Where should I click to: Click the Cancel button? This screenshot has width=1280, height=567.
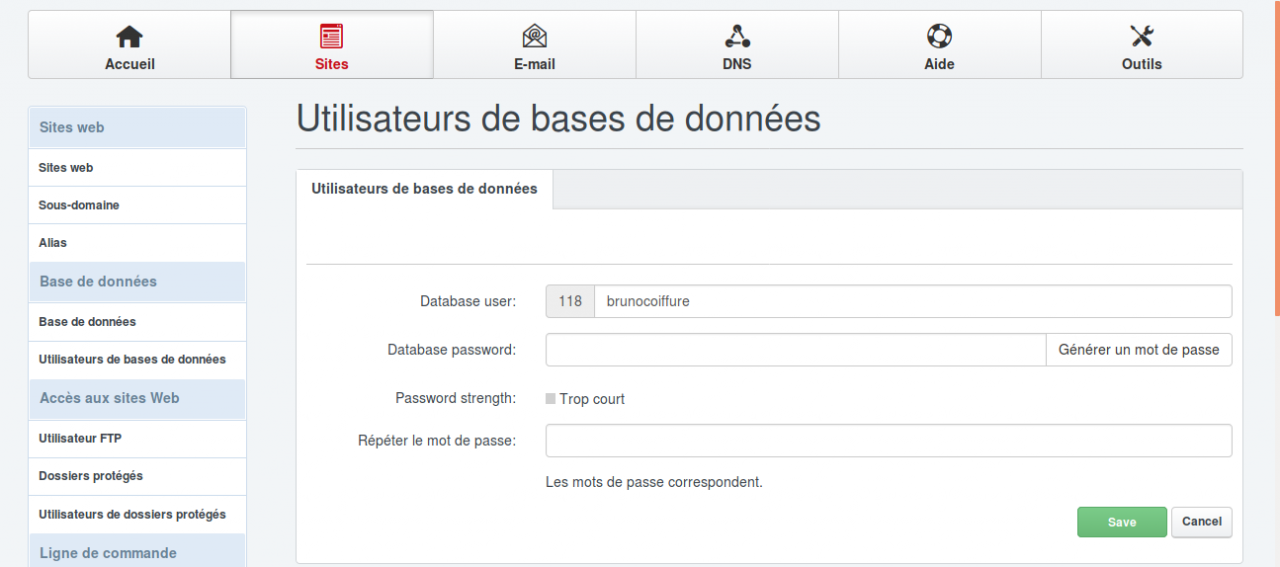(x=1201, y=522)
